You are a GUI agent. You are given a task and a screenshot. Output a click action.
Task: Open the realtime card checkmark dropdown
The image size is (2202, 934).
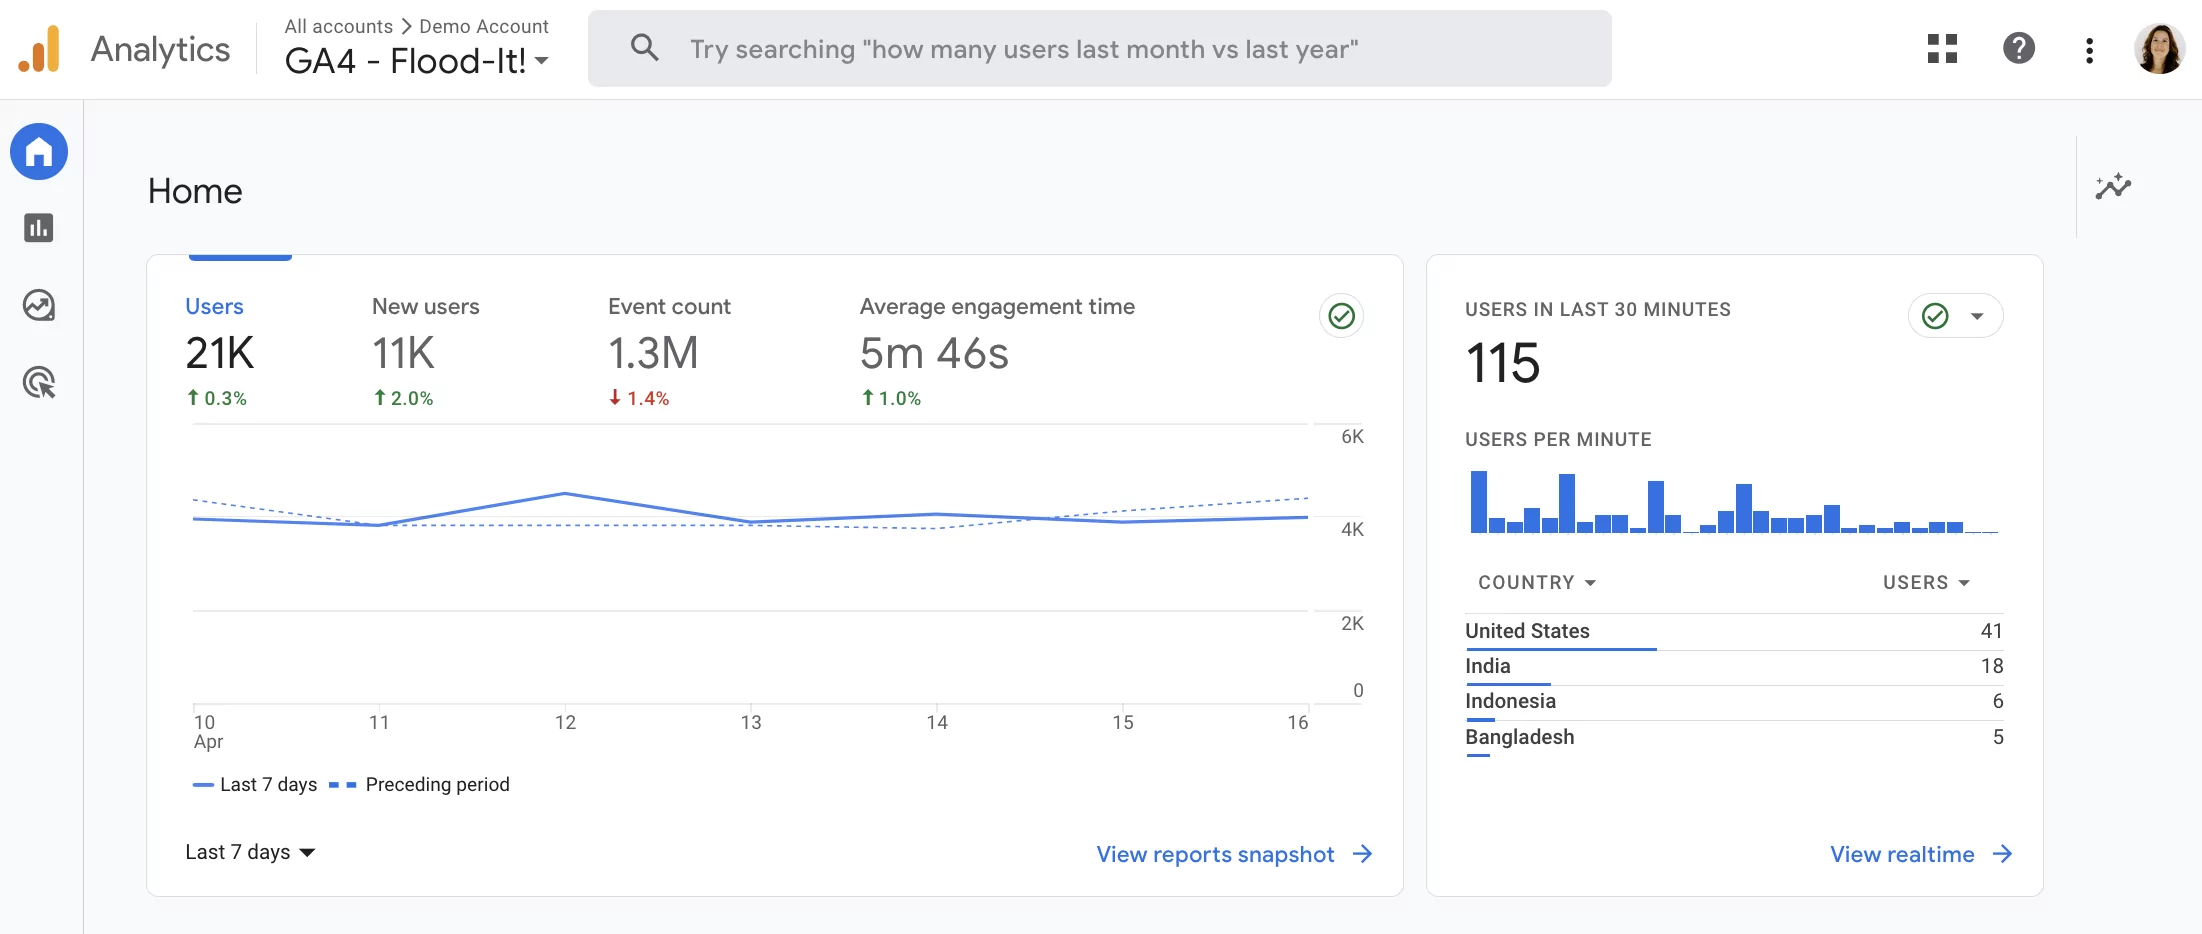point(1955,316)
